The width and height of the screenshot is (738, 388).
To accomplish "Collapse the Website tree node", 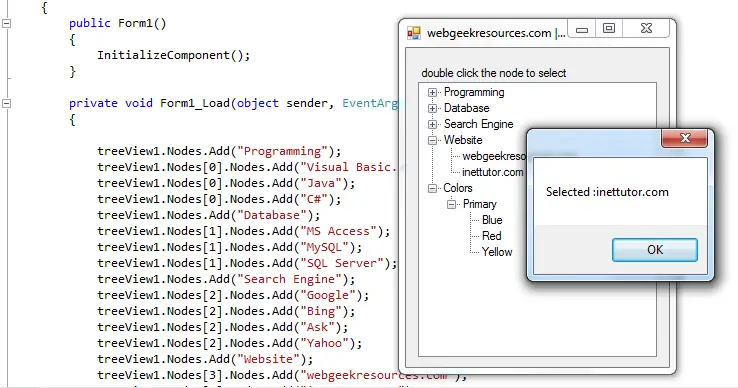I will coord(432,140).
